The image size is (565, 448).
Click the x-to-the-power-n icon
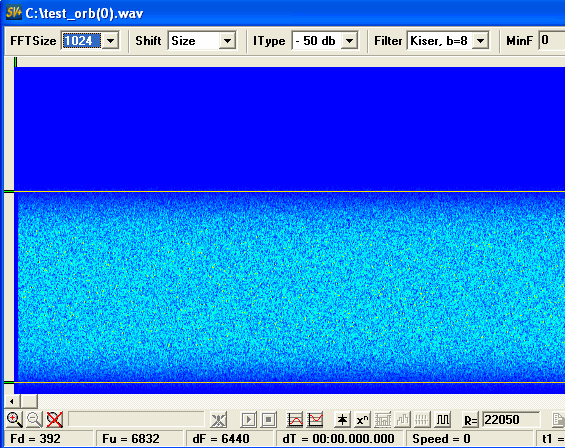362,420
